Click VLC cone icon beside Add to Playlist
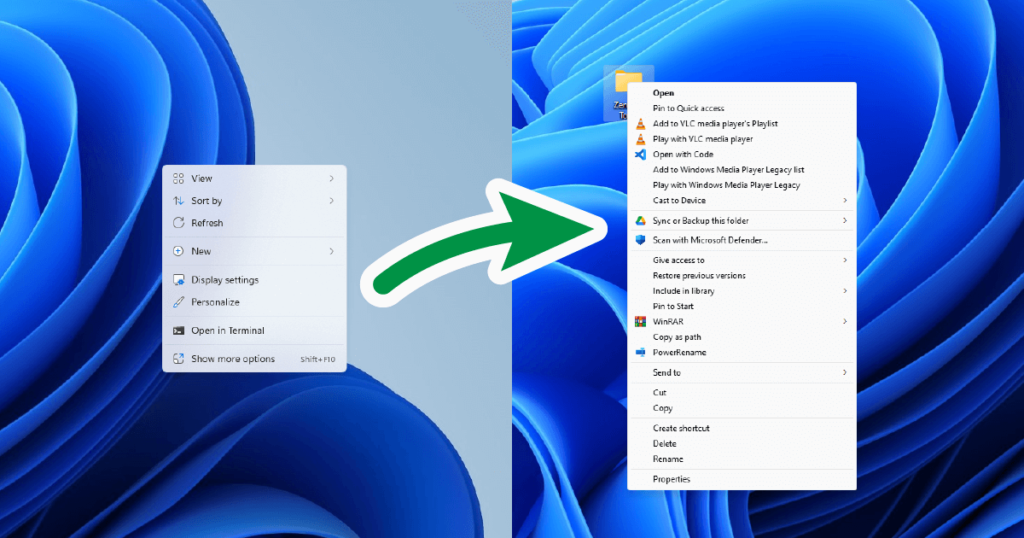This screenshot has width=1024, height=538. pos(641,123)
